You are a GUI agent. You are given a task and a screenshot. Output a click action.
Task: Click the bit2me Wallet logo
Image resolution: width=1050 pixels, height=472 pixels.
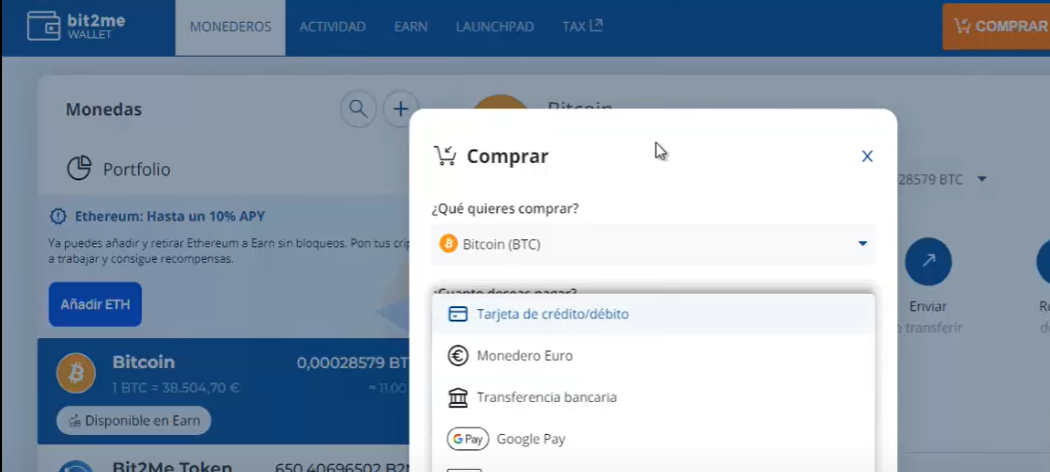coord(76,25)
